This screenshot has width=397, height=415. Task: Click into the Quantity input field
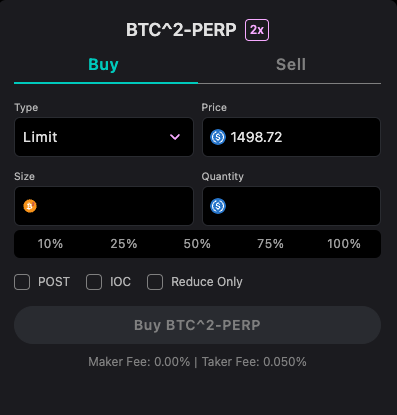pos(291,206)
